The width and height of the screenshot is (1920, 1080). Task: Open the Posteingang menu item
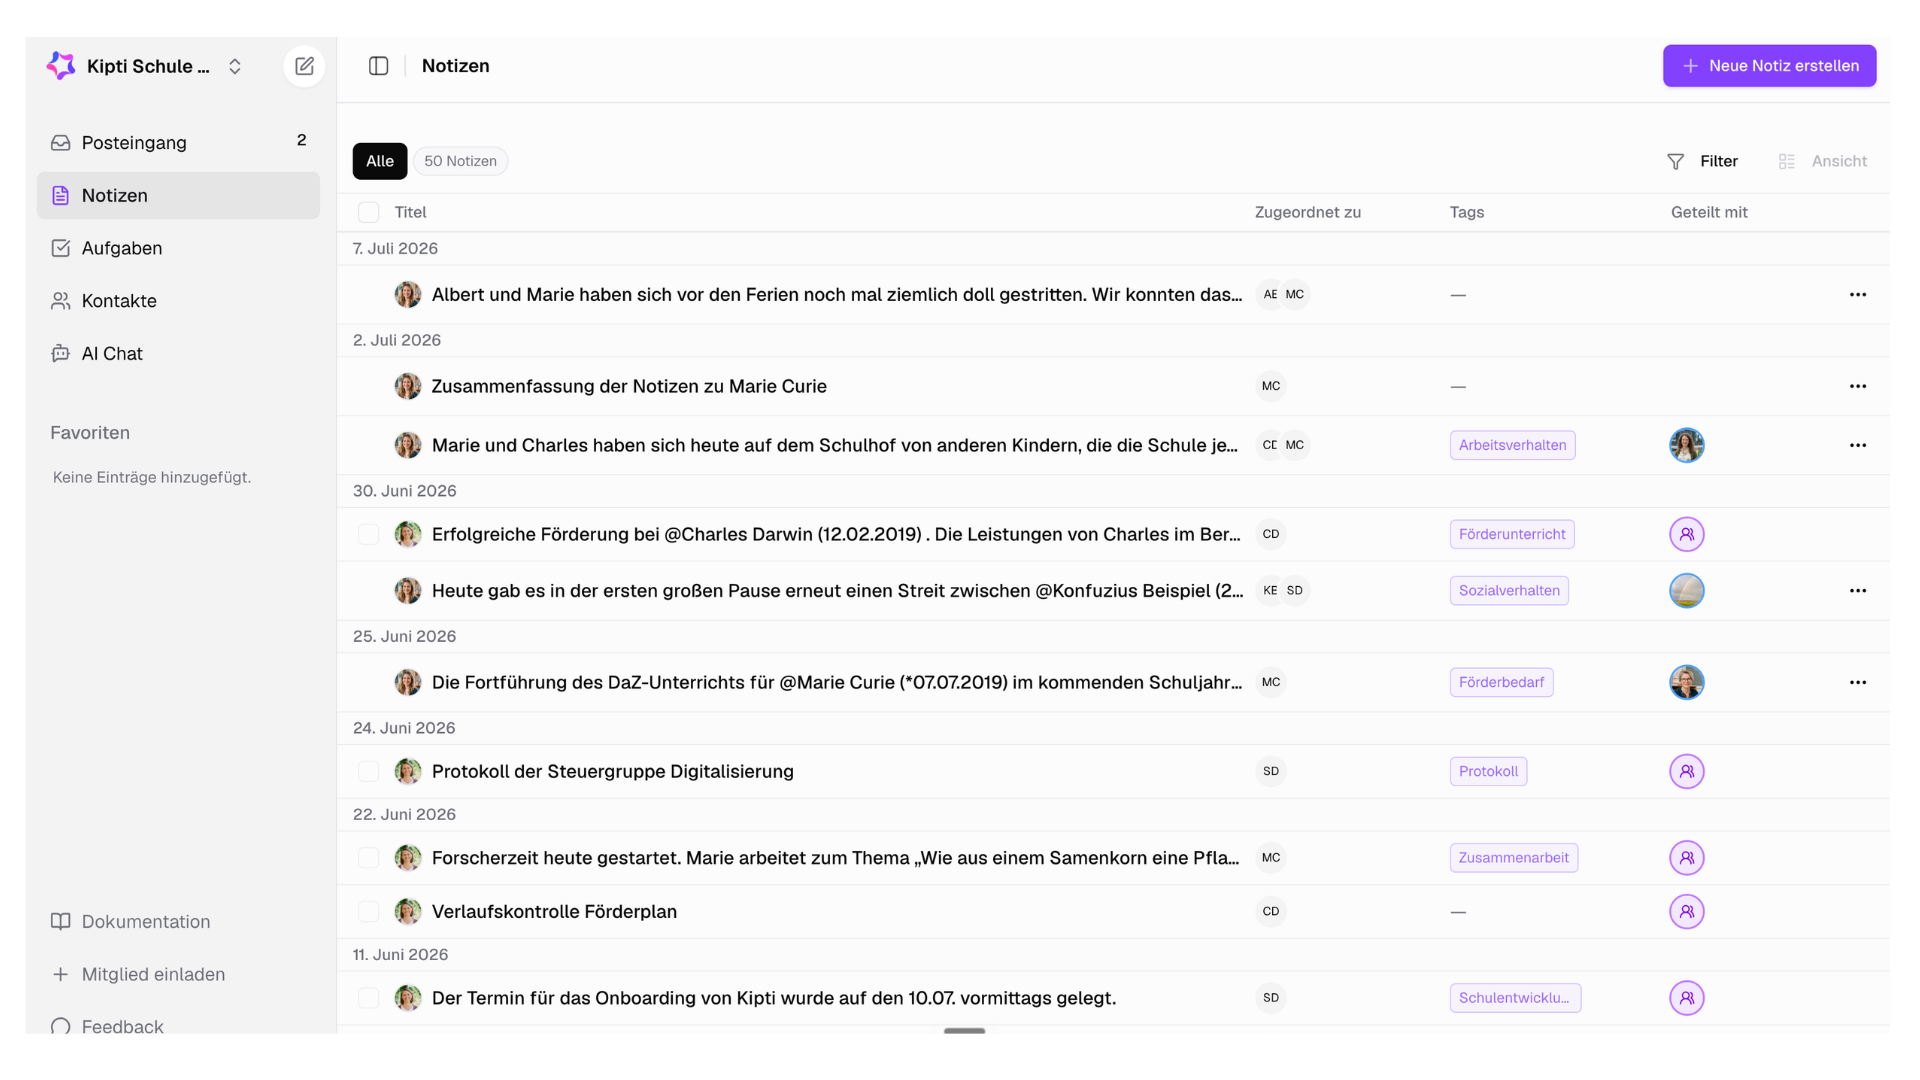[x=178, y=143]
